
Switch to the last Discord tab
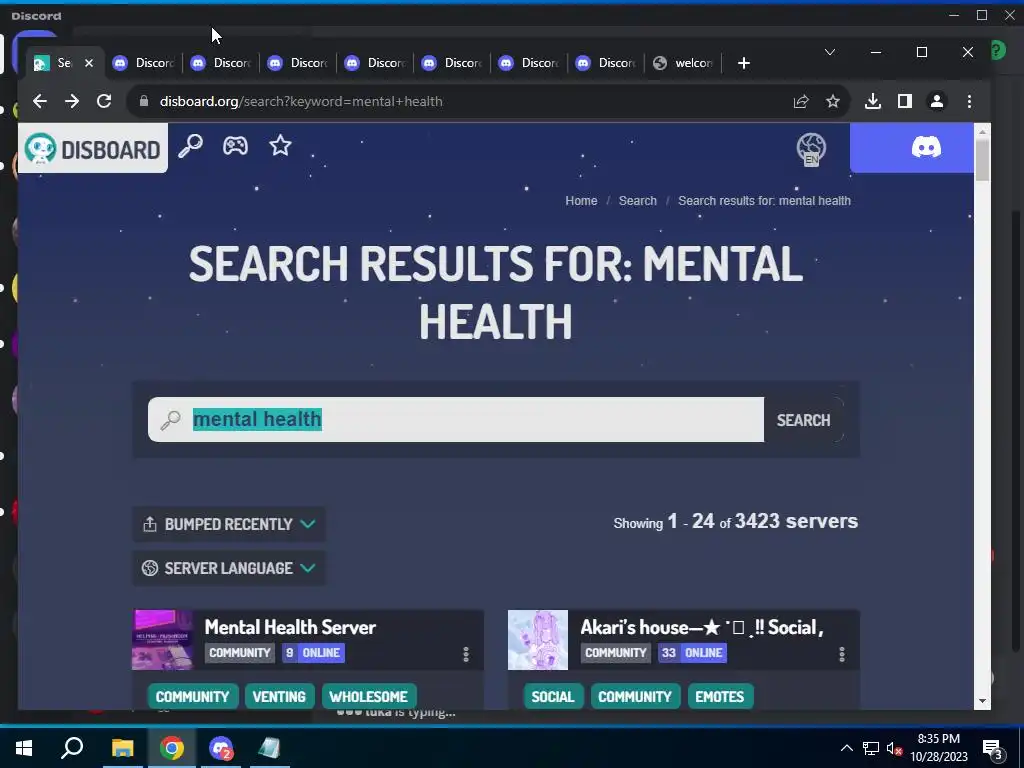607,63
